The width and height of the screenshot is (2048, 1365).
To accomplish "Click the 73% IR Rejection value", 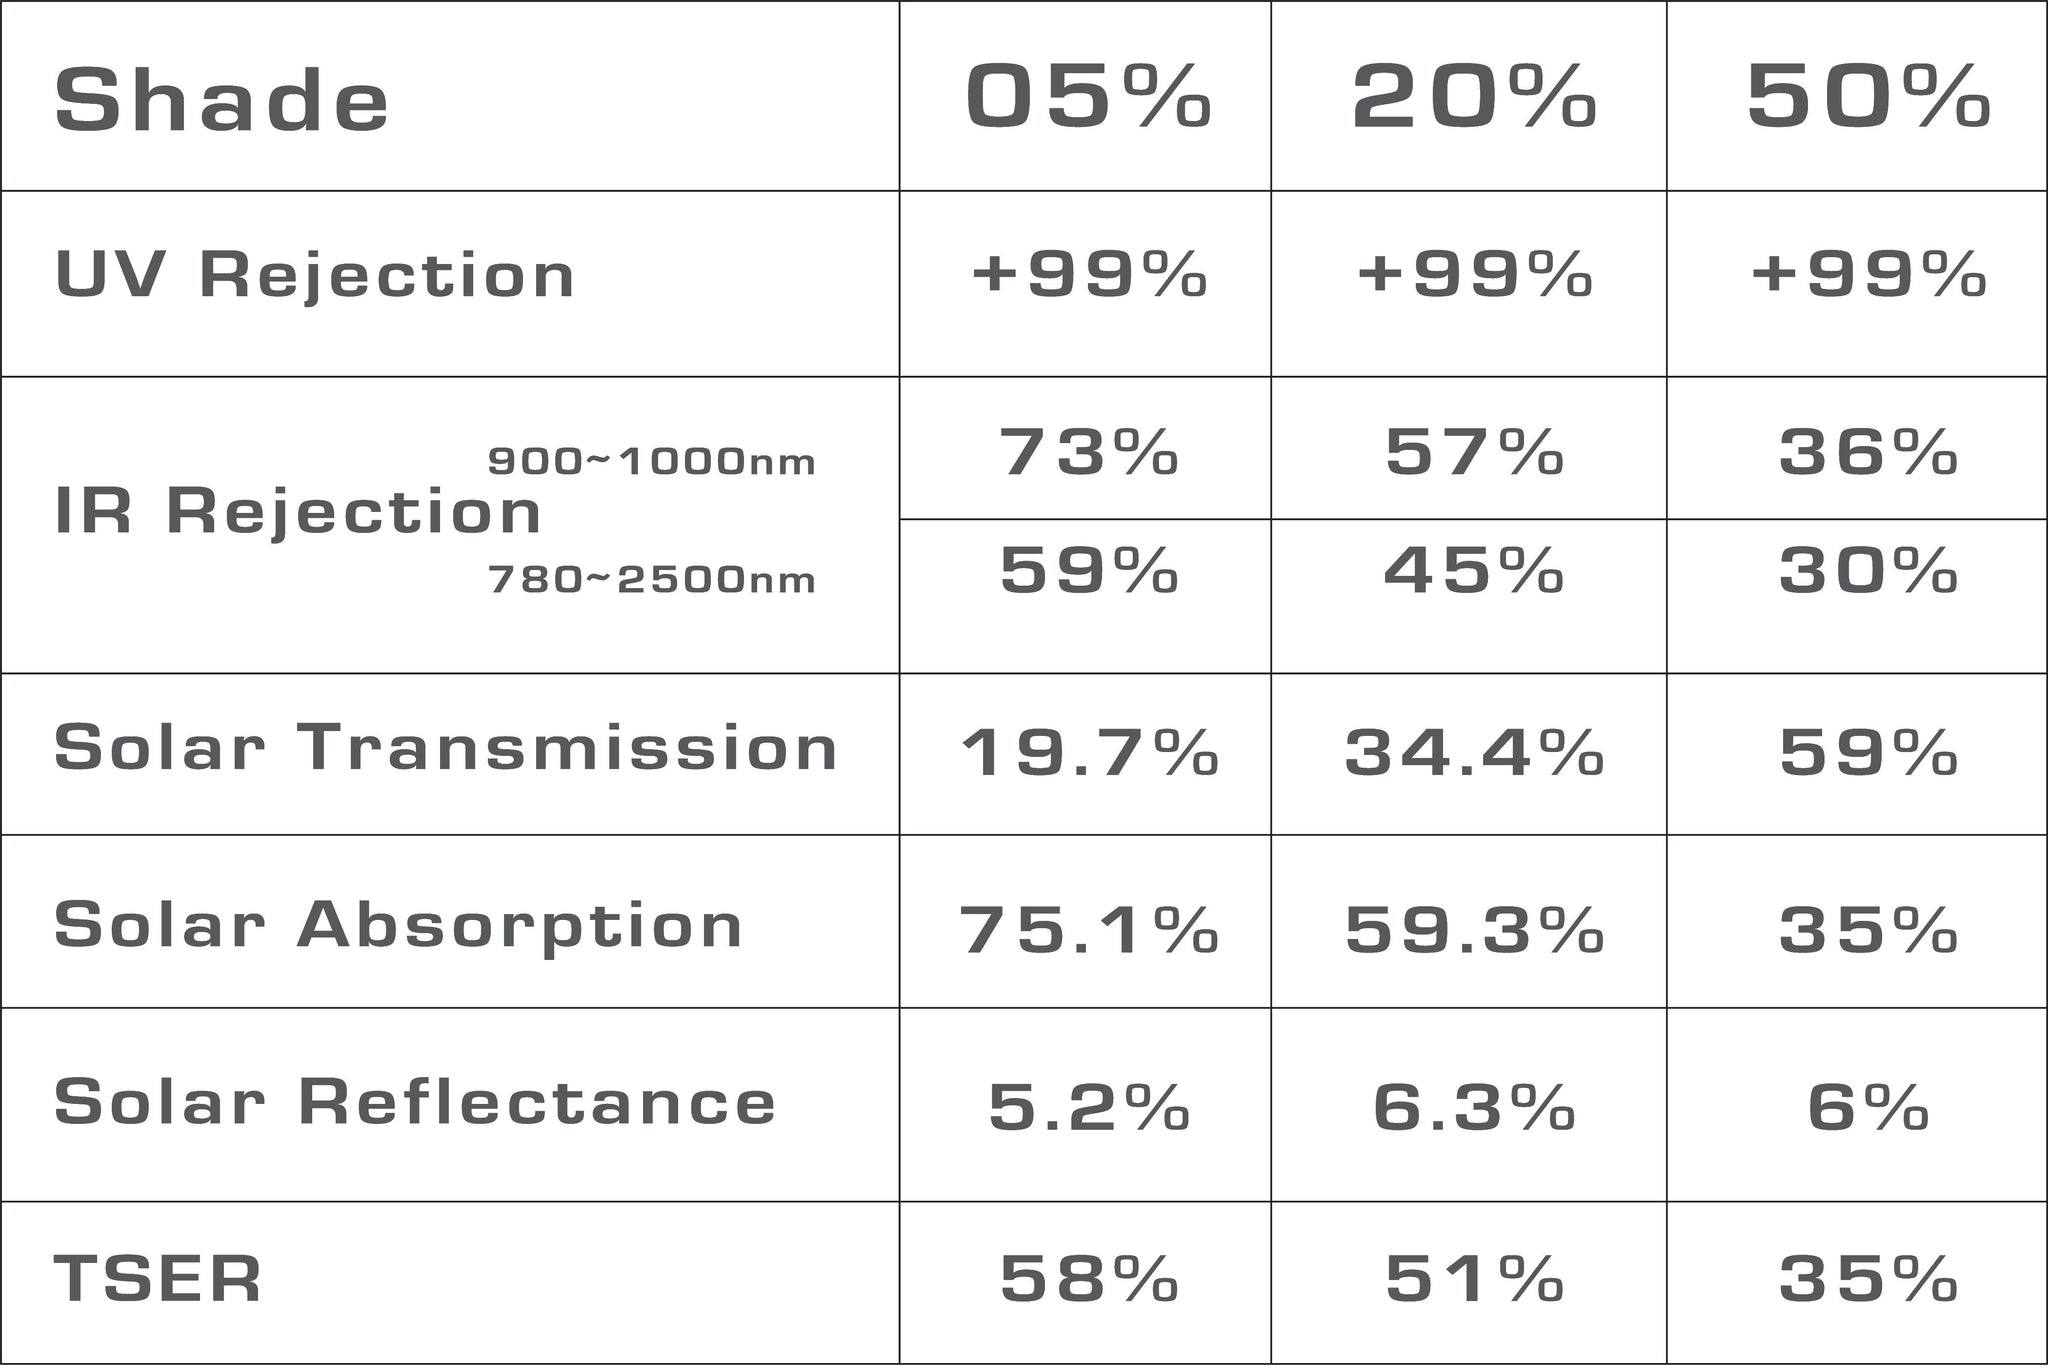I will point(1089,452).
